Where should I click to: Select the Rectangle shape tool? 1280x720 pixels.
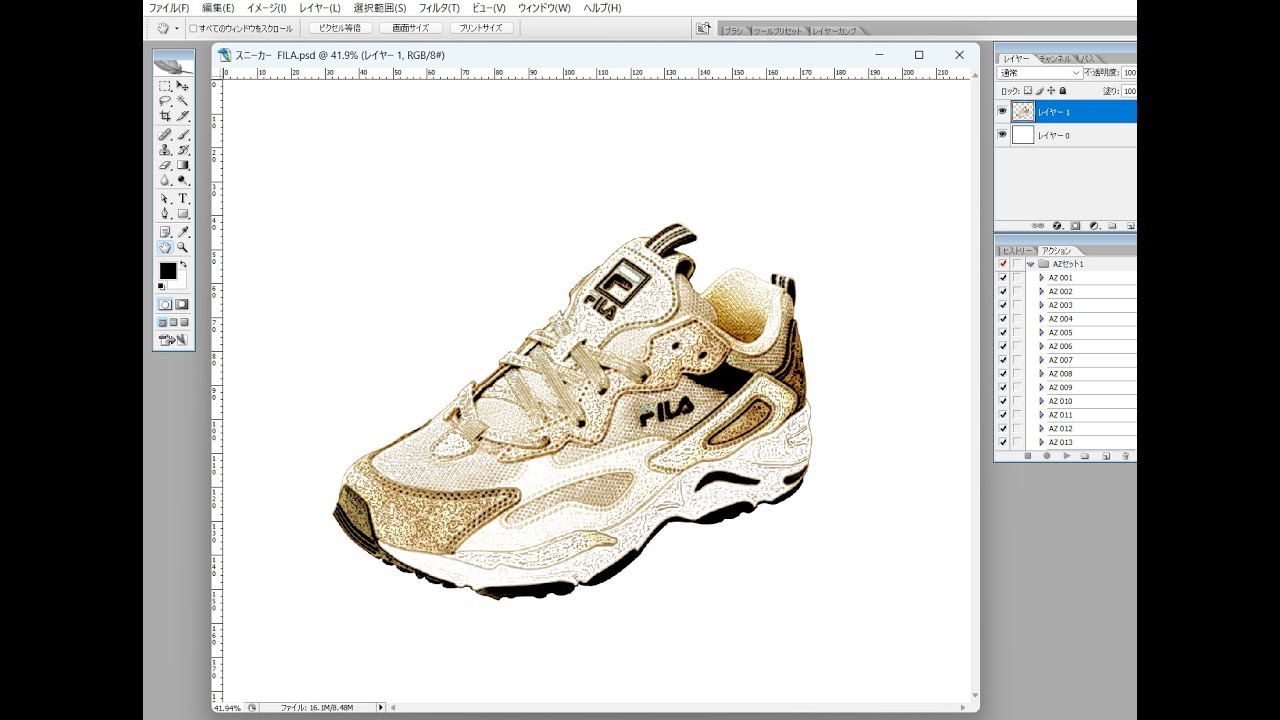[183, 213]
